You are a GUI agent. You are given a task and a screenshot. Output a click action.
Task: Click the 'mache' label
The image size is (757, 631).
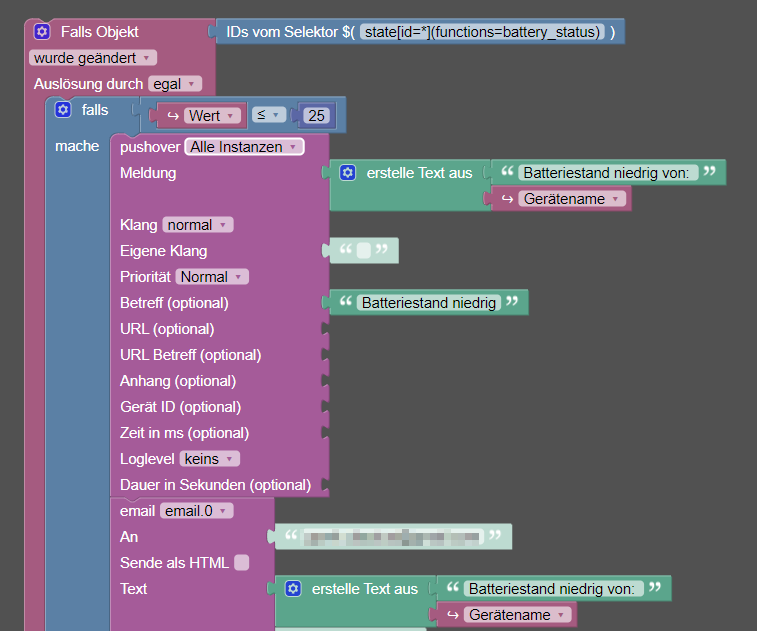77,146
